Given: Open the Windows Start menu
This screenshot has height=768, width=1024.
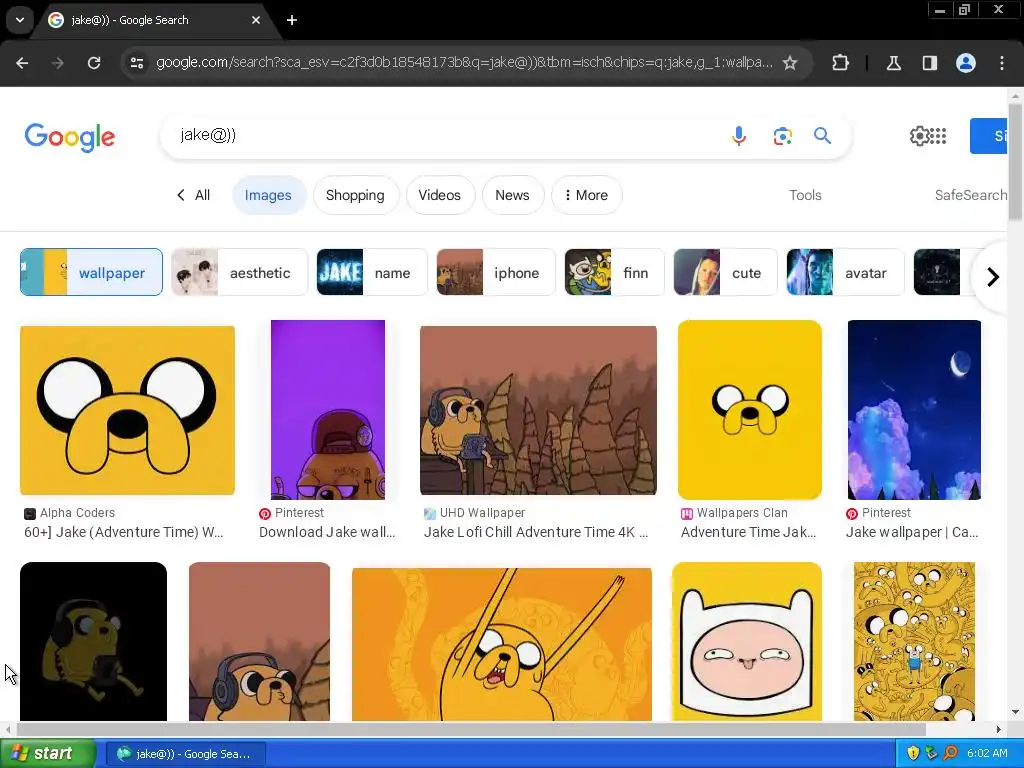Looking at the screenshot, I should coord(47,754).
